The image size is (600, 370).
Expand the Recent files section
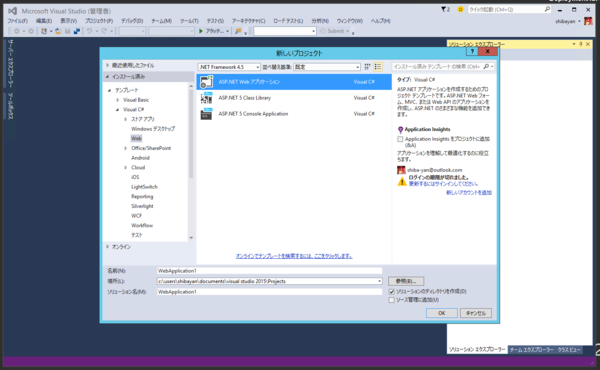click(108, 65)
